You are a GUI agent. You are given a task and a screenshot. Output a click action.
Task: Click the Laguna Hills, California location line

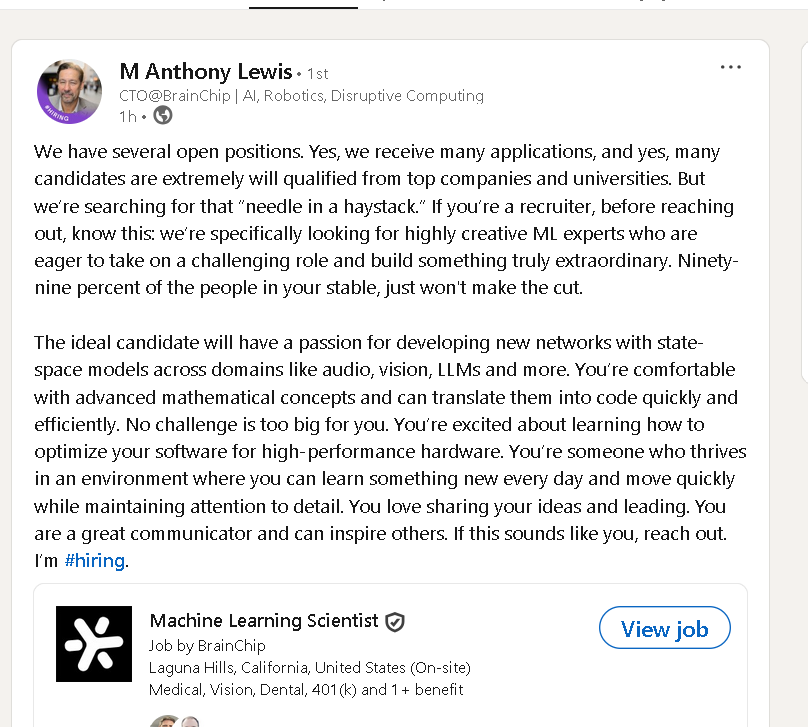click(x=310, y=668)
